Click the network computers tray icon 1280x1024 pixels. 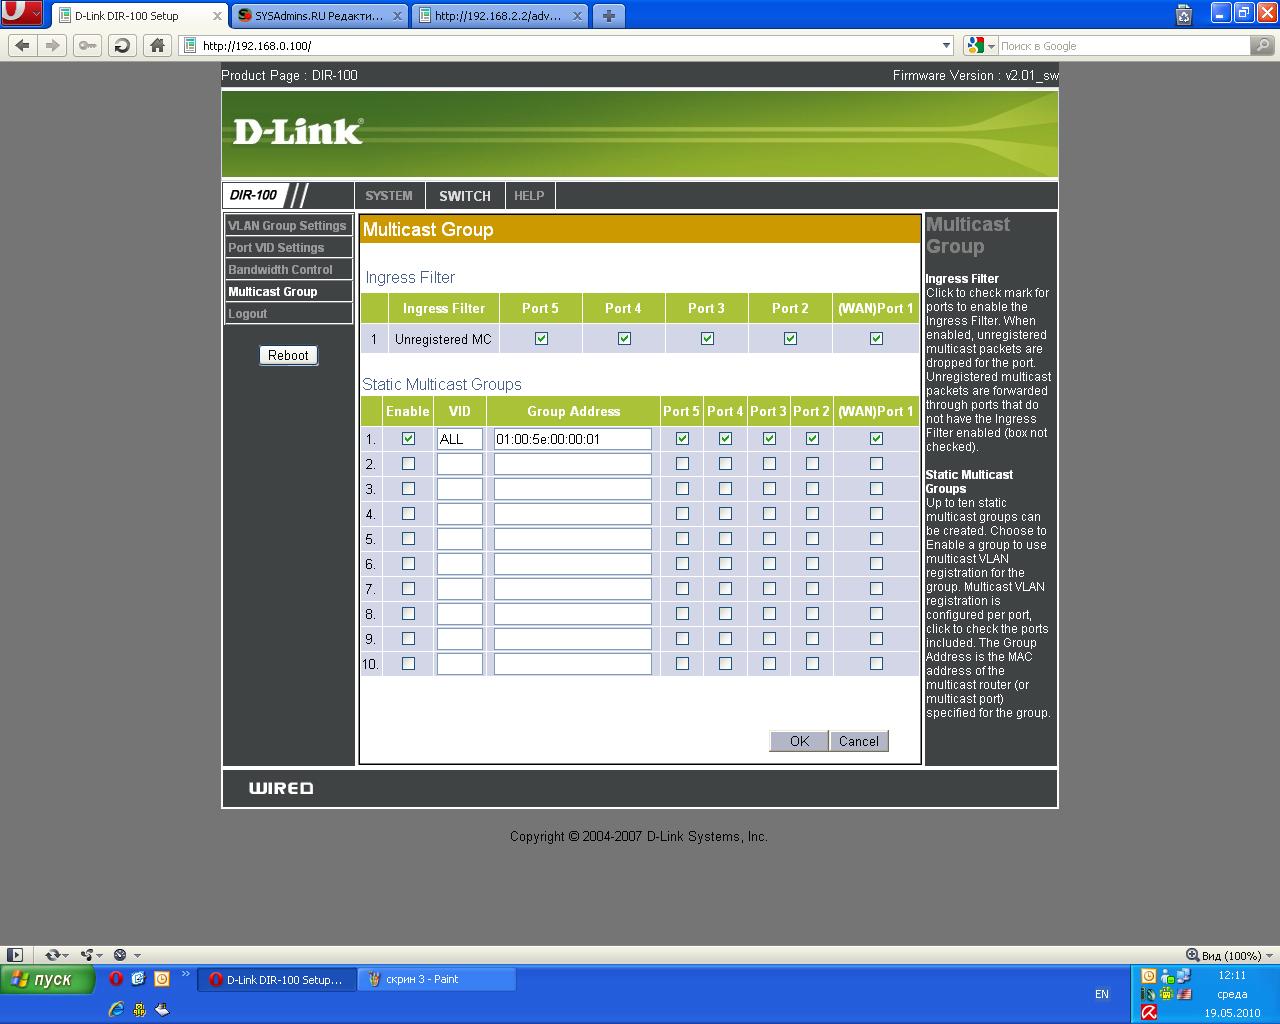tap(1184, 976)
